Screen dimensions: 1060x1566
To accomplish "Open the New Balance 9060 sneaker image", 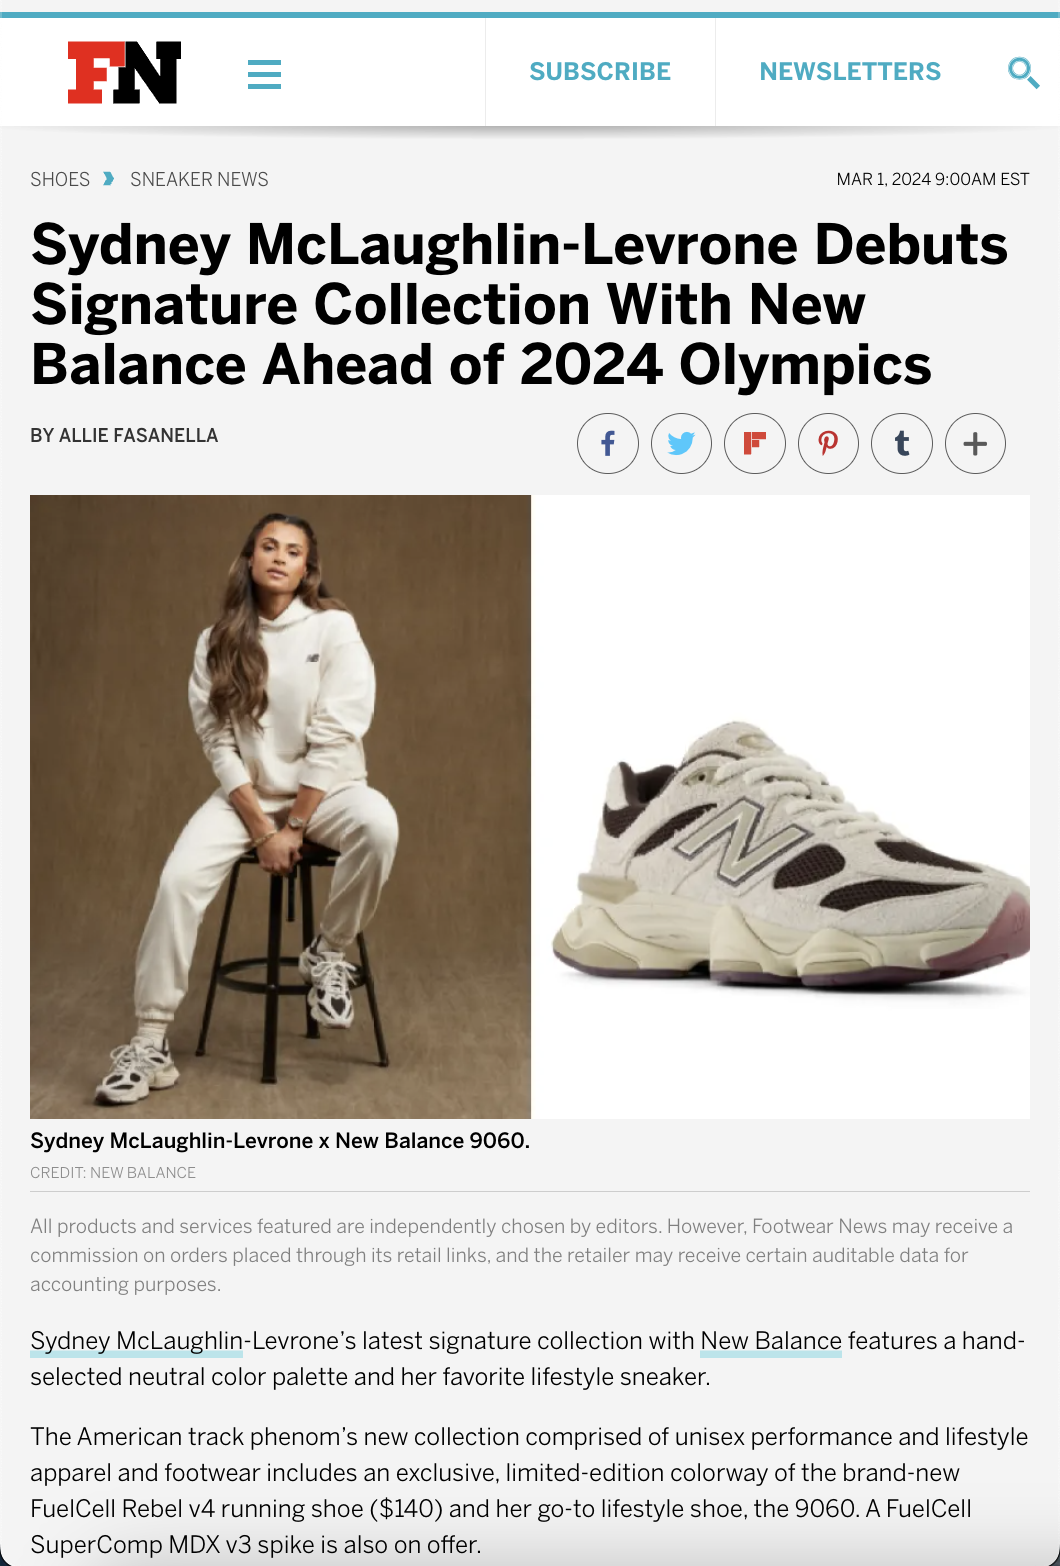I will tap(781, 806).
